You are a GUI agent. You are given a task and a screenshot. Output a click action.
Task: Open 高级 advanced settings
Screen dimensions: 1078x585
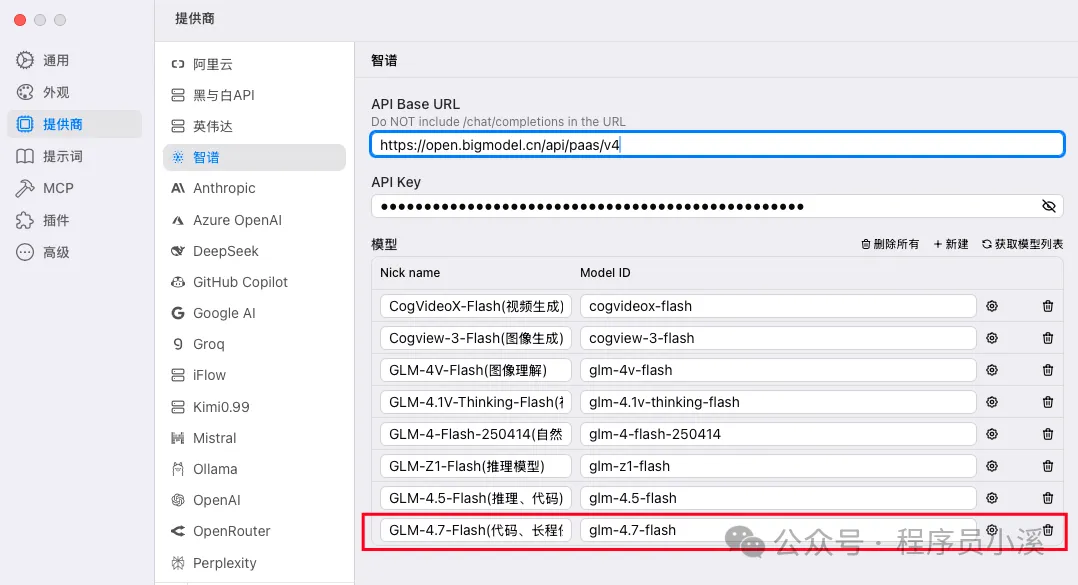pos(74,252)
